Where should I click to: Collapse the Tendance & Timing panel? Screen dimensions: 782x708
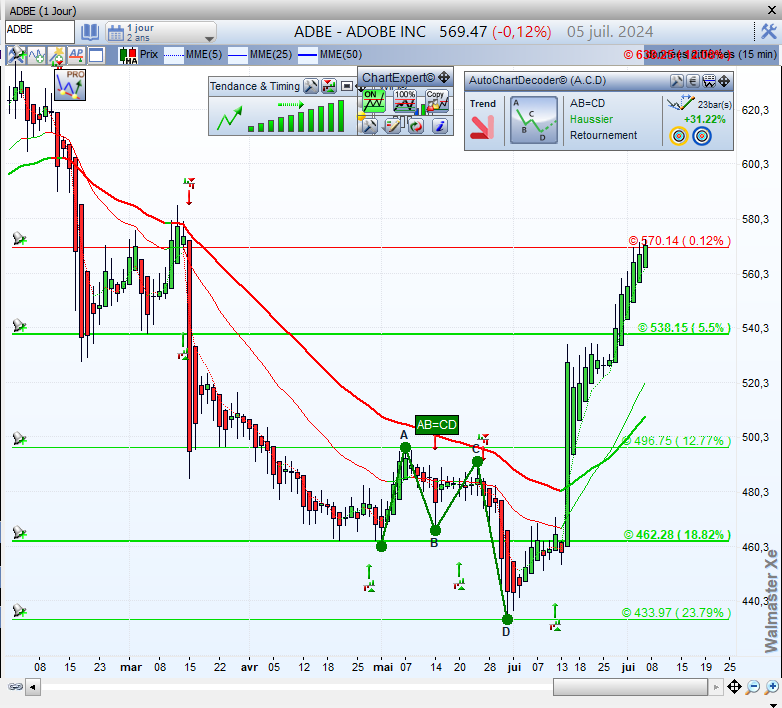coord(347,86)
